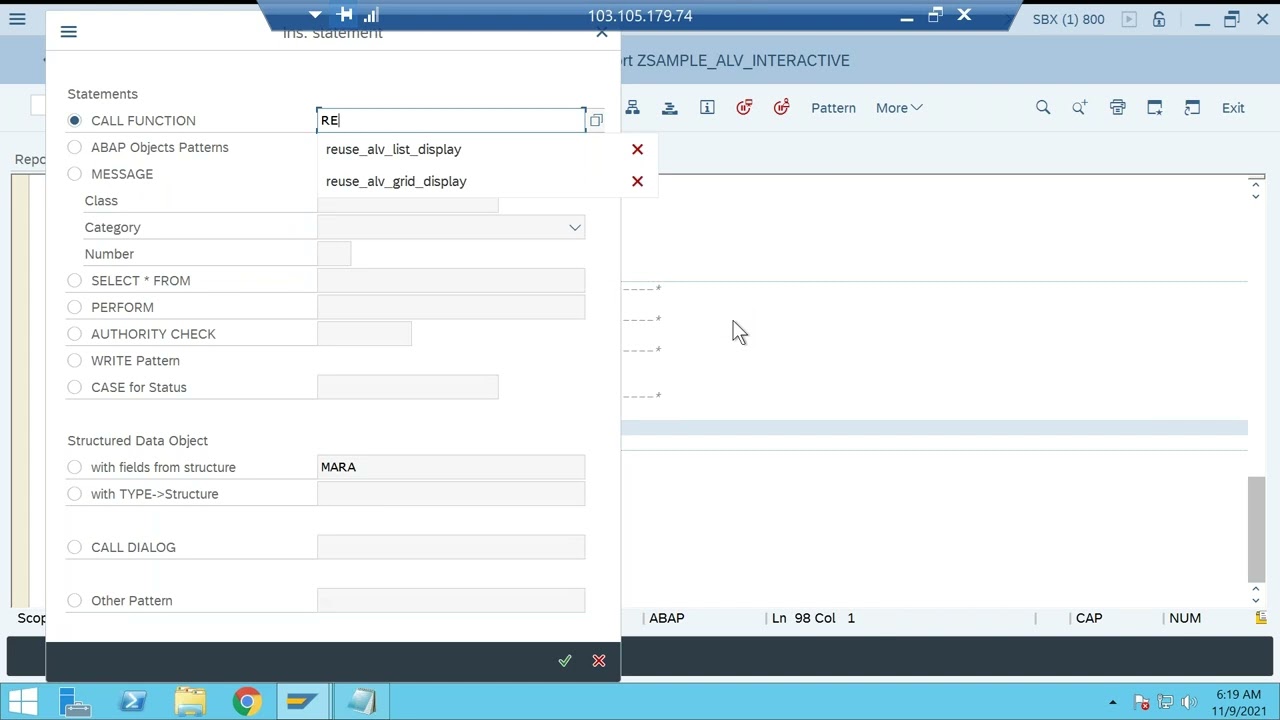Click the Ln 98 Col 1 status entry
1280x720 pixels.
[x=813, y=619]
